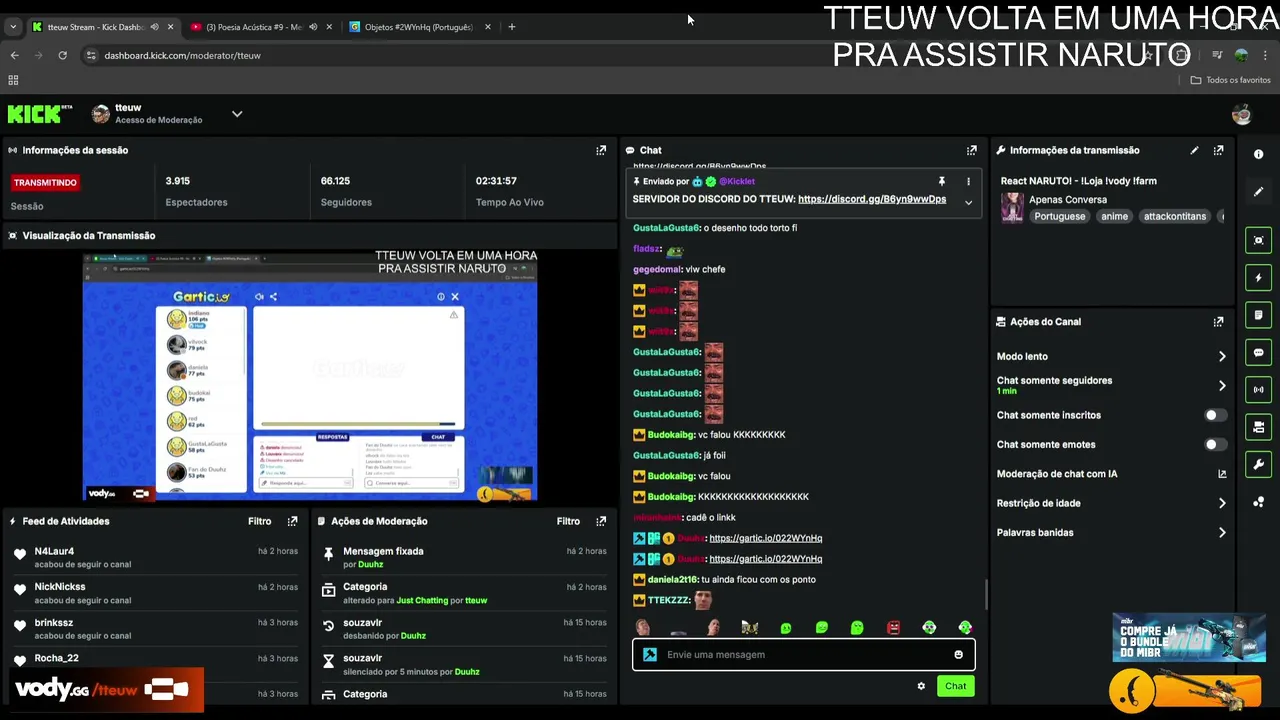Toggle the chat bubble sidebar icon
Image resolution: width=1280 pixels, height=720 pixels.
coord(1258,352)
